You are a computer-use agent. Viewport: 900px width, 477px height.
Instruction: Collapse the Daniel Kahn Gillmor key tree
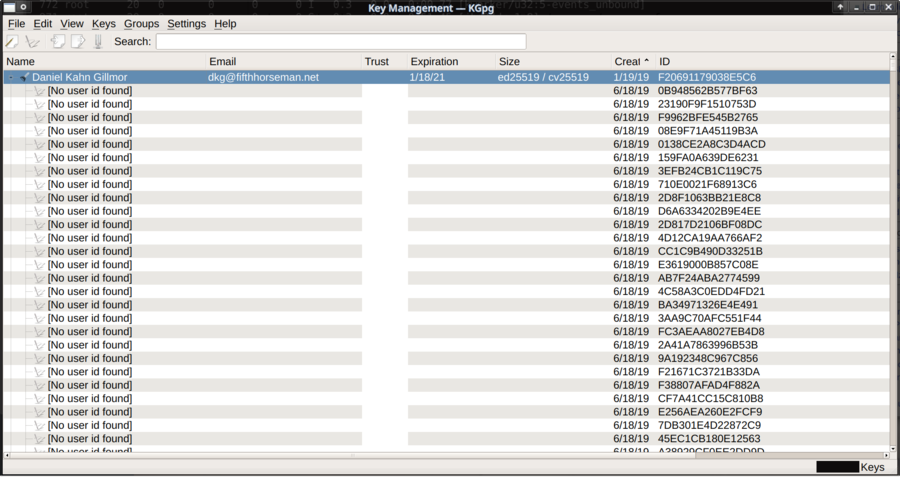click(11, 77)
